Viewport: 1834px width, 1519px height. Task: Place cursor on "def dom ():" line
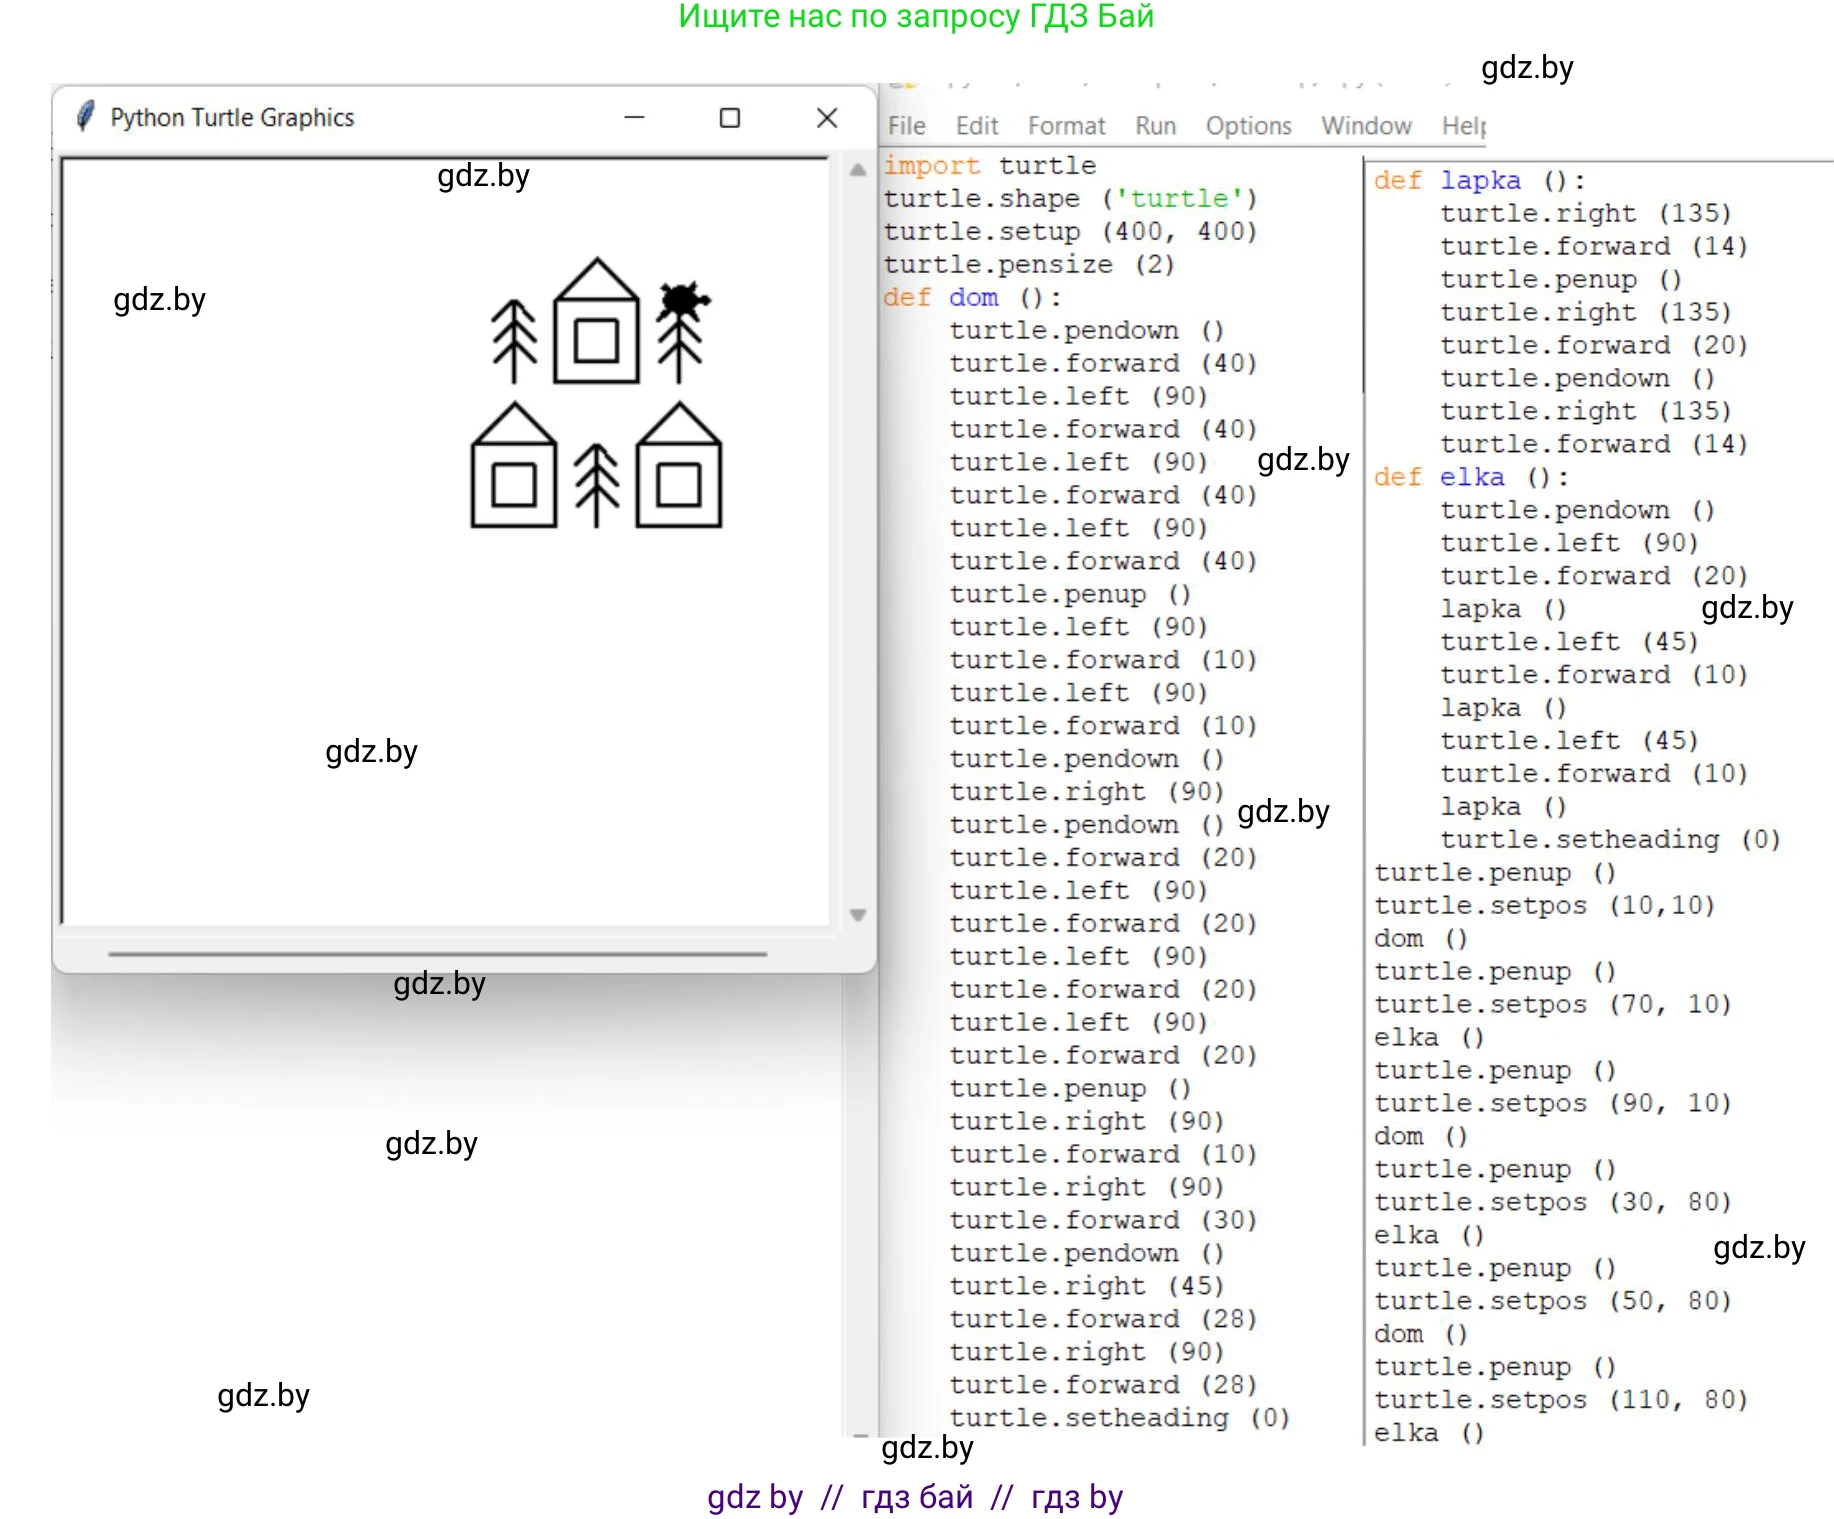pyautogui.click(x=972, y=298)
